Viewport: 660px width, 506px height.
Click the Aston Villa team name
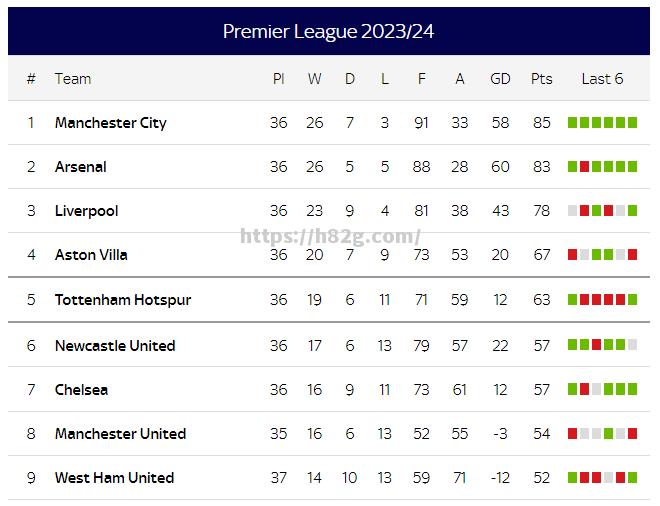(x=91, y=255)
